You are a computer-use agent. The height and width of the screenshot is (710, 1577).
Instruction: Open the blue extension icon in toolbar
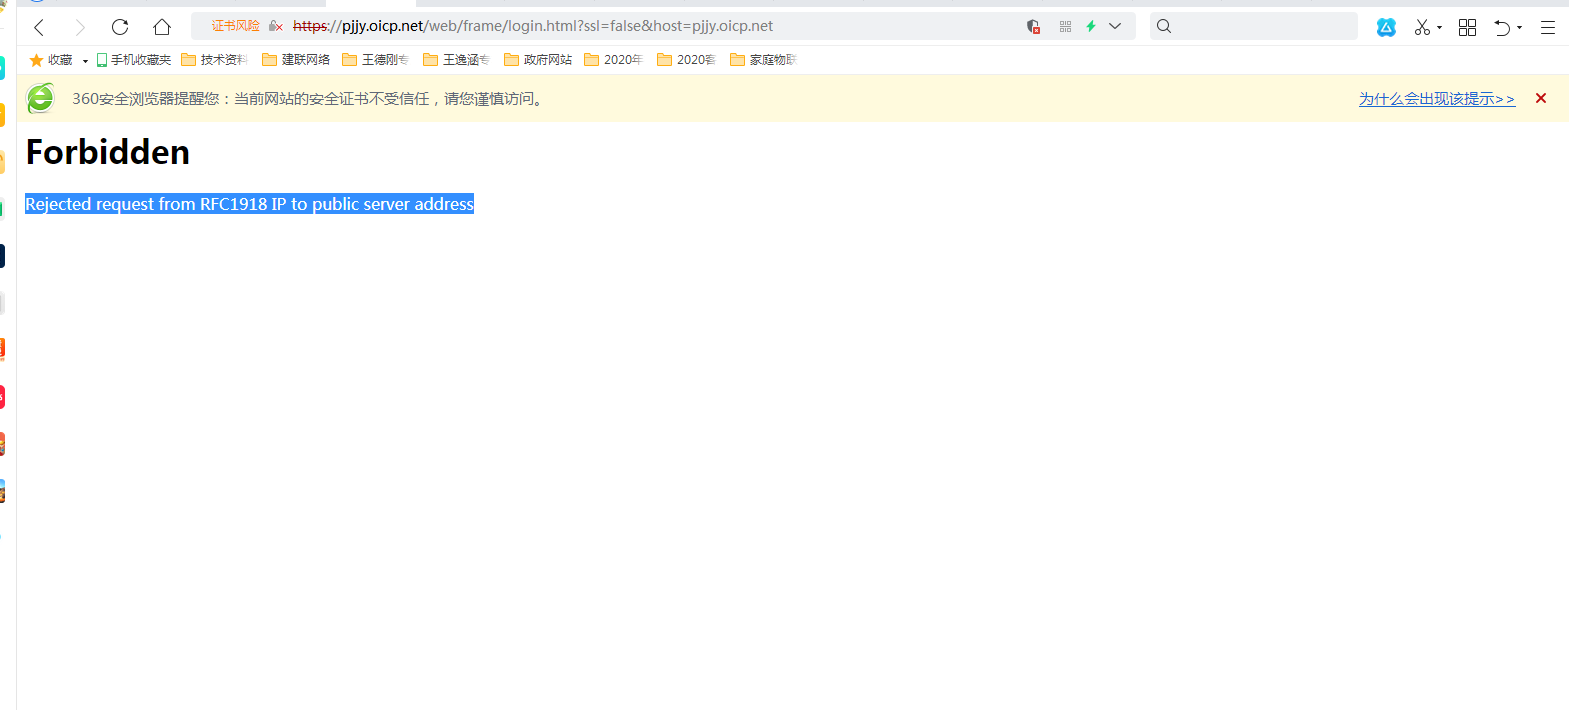tap(1386, 27)
